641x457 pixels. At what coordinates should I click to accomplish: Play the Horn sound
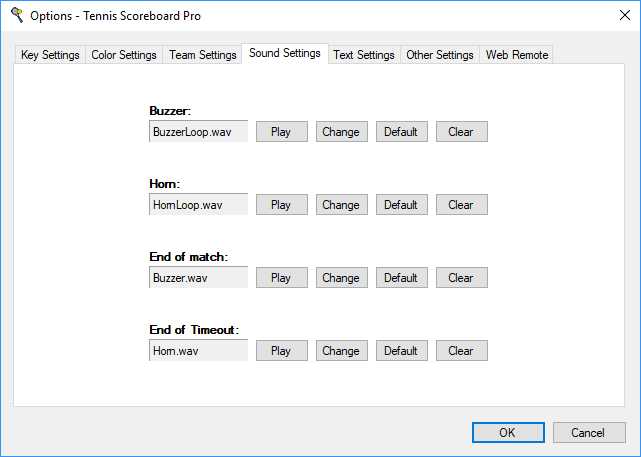click(281, 205)
